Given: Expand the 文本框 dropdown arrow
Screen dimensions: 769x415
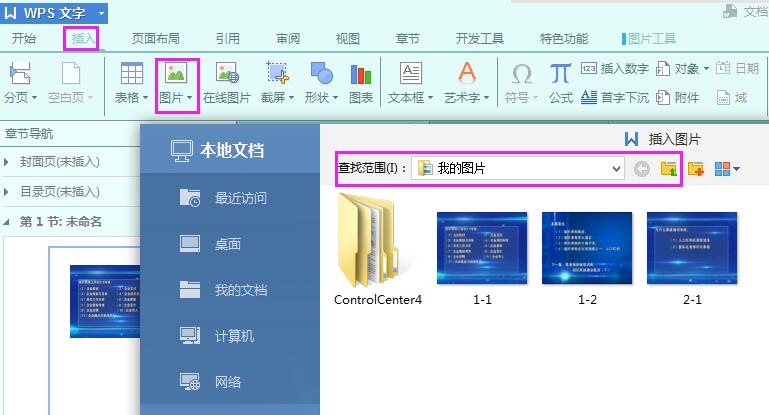Looking at the screenshot, I should coord(430,98).
